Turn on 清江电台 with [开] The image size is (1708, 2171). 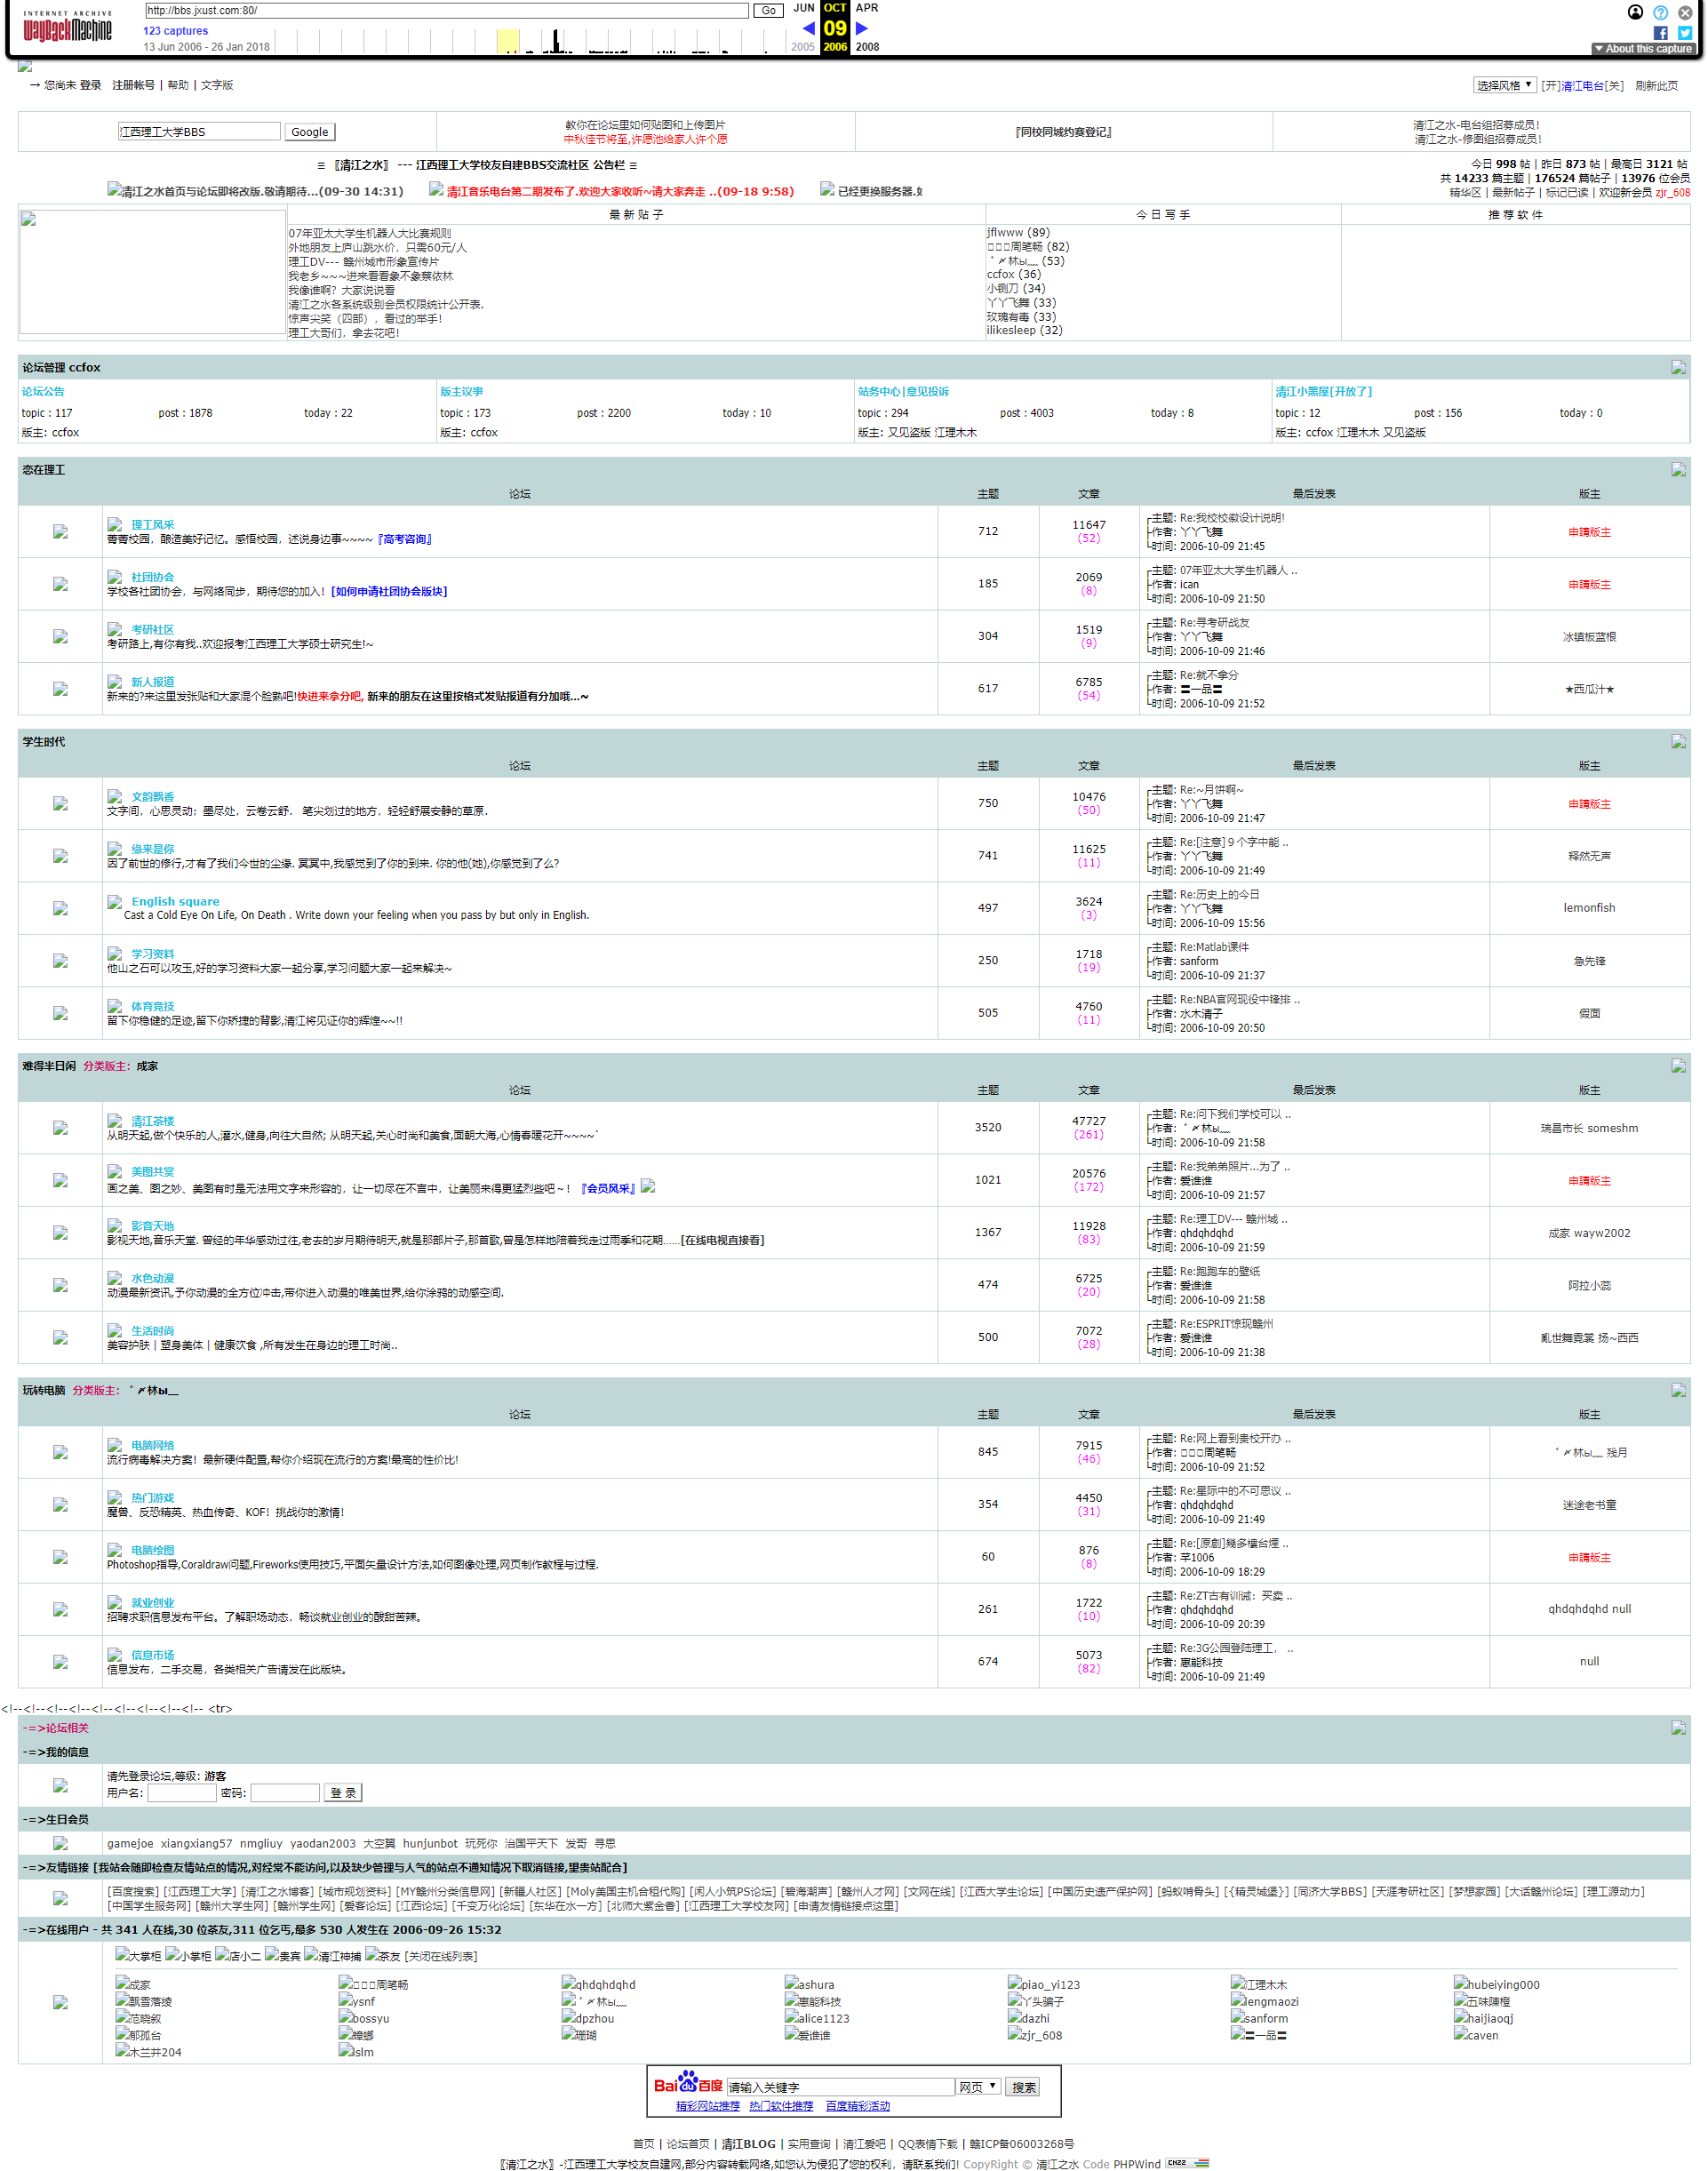click(1550, 85)
